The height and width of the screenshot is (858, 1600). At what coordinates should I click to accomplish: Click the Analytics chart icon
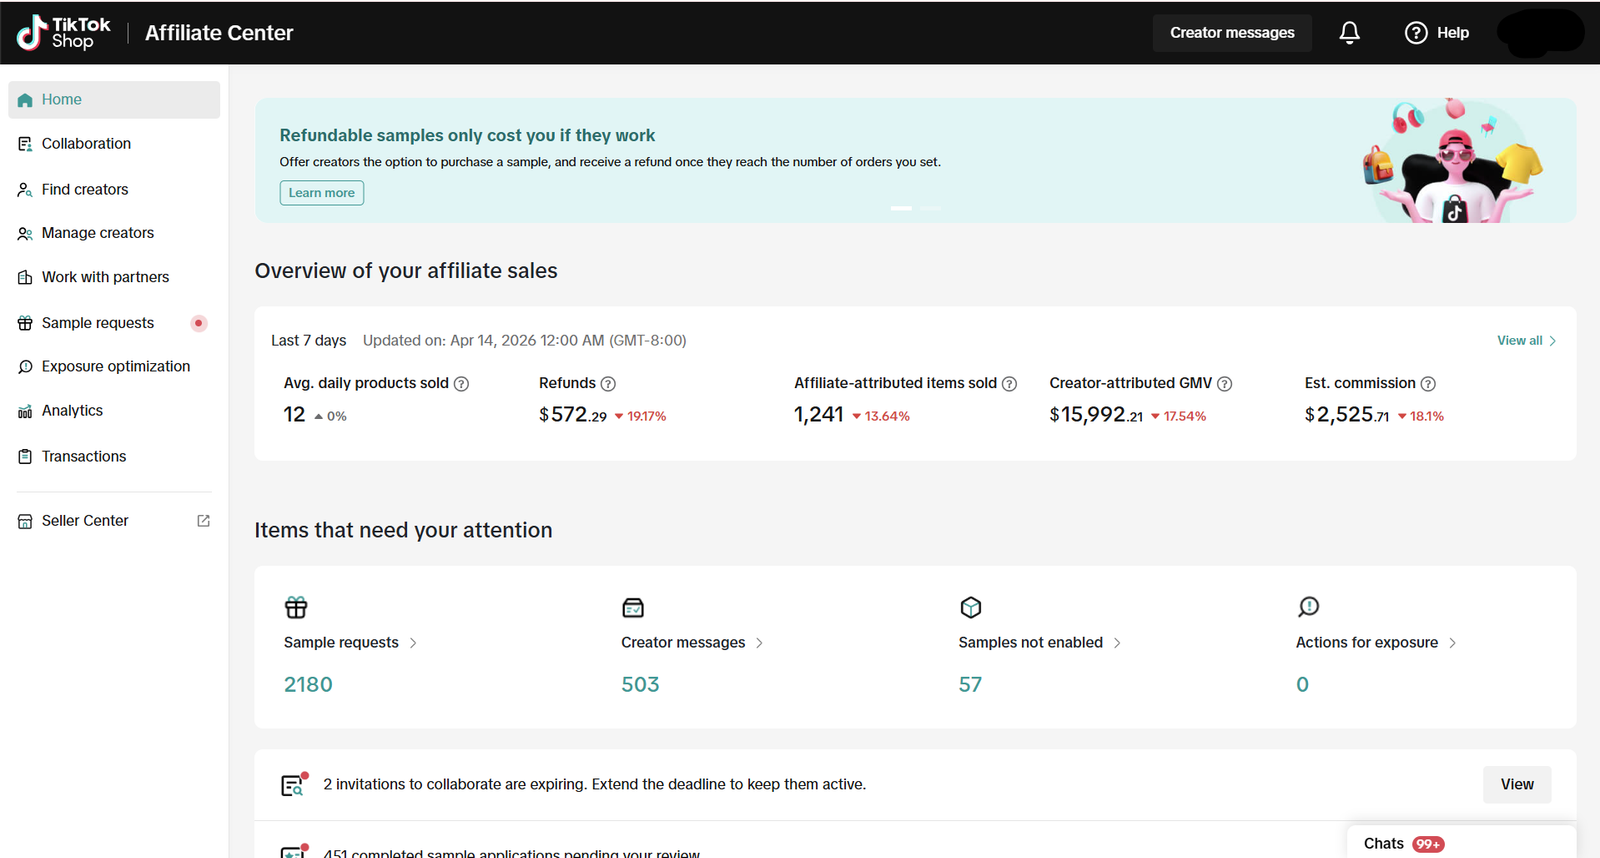(25, 411)
